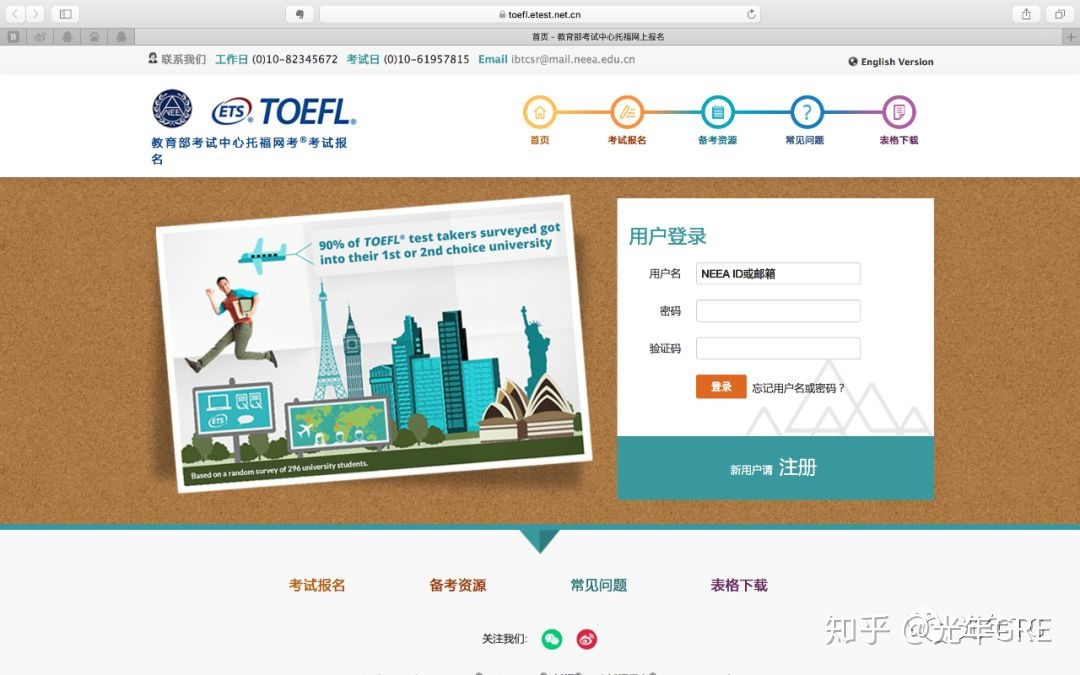Click the TOEFL survey postcard banner
The height and width of the screenshot is (675, 1080).
(x=373, y=343)
